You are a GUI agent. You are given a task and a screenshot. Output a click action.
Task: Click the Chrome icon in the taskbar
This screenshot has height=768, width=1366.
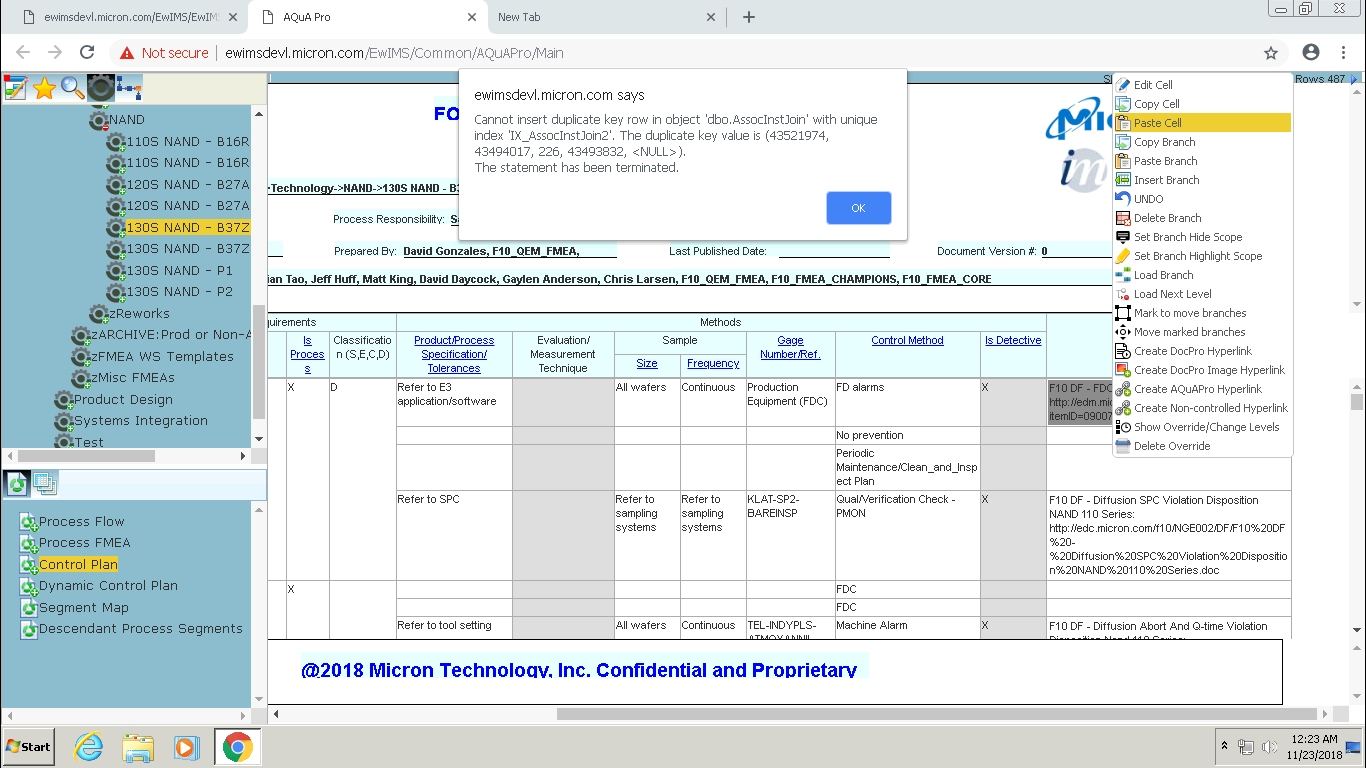[x=237, y=747]
